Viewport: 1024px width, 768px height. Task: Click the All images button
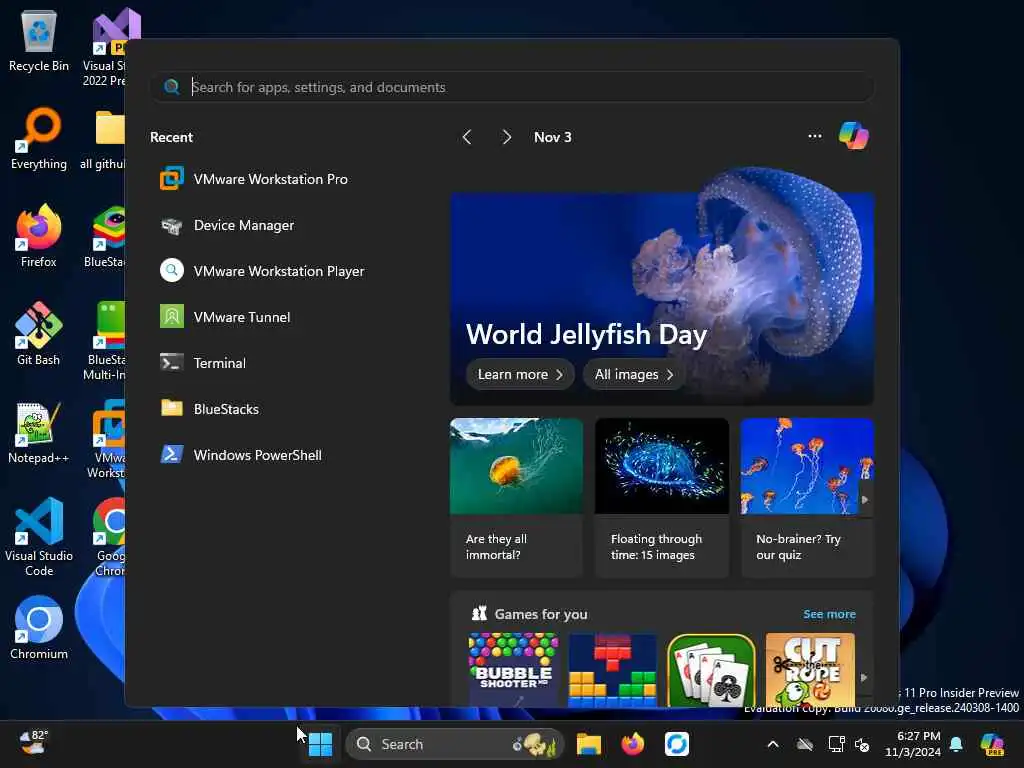[633, 374]
